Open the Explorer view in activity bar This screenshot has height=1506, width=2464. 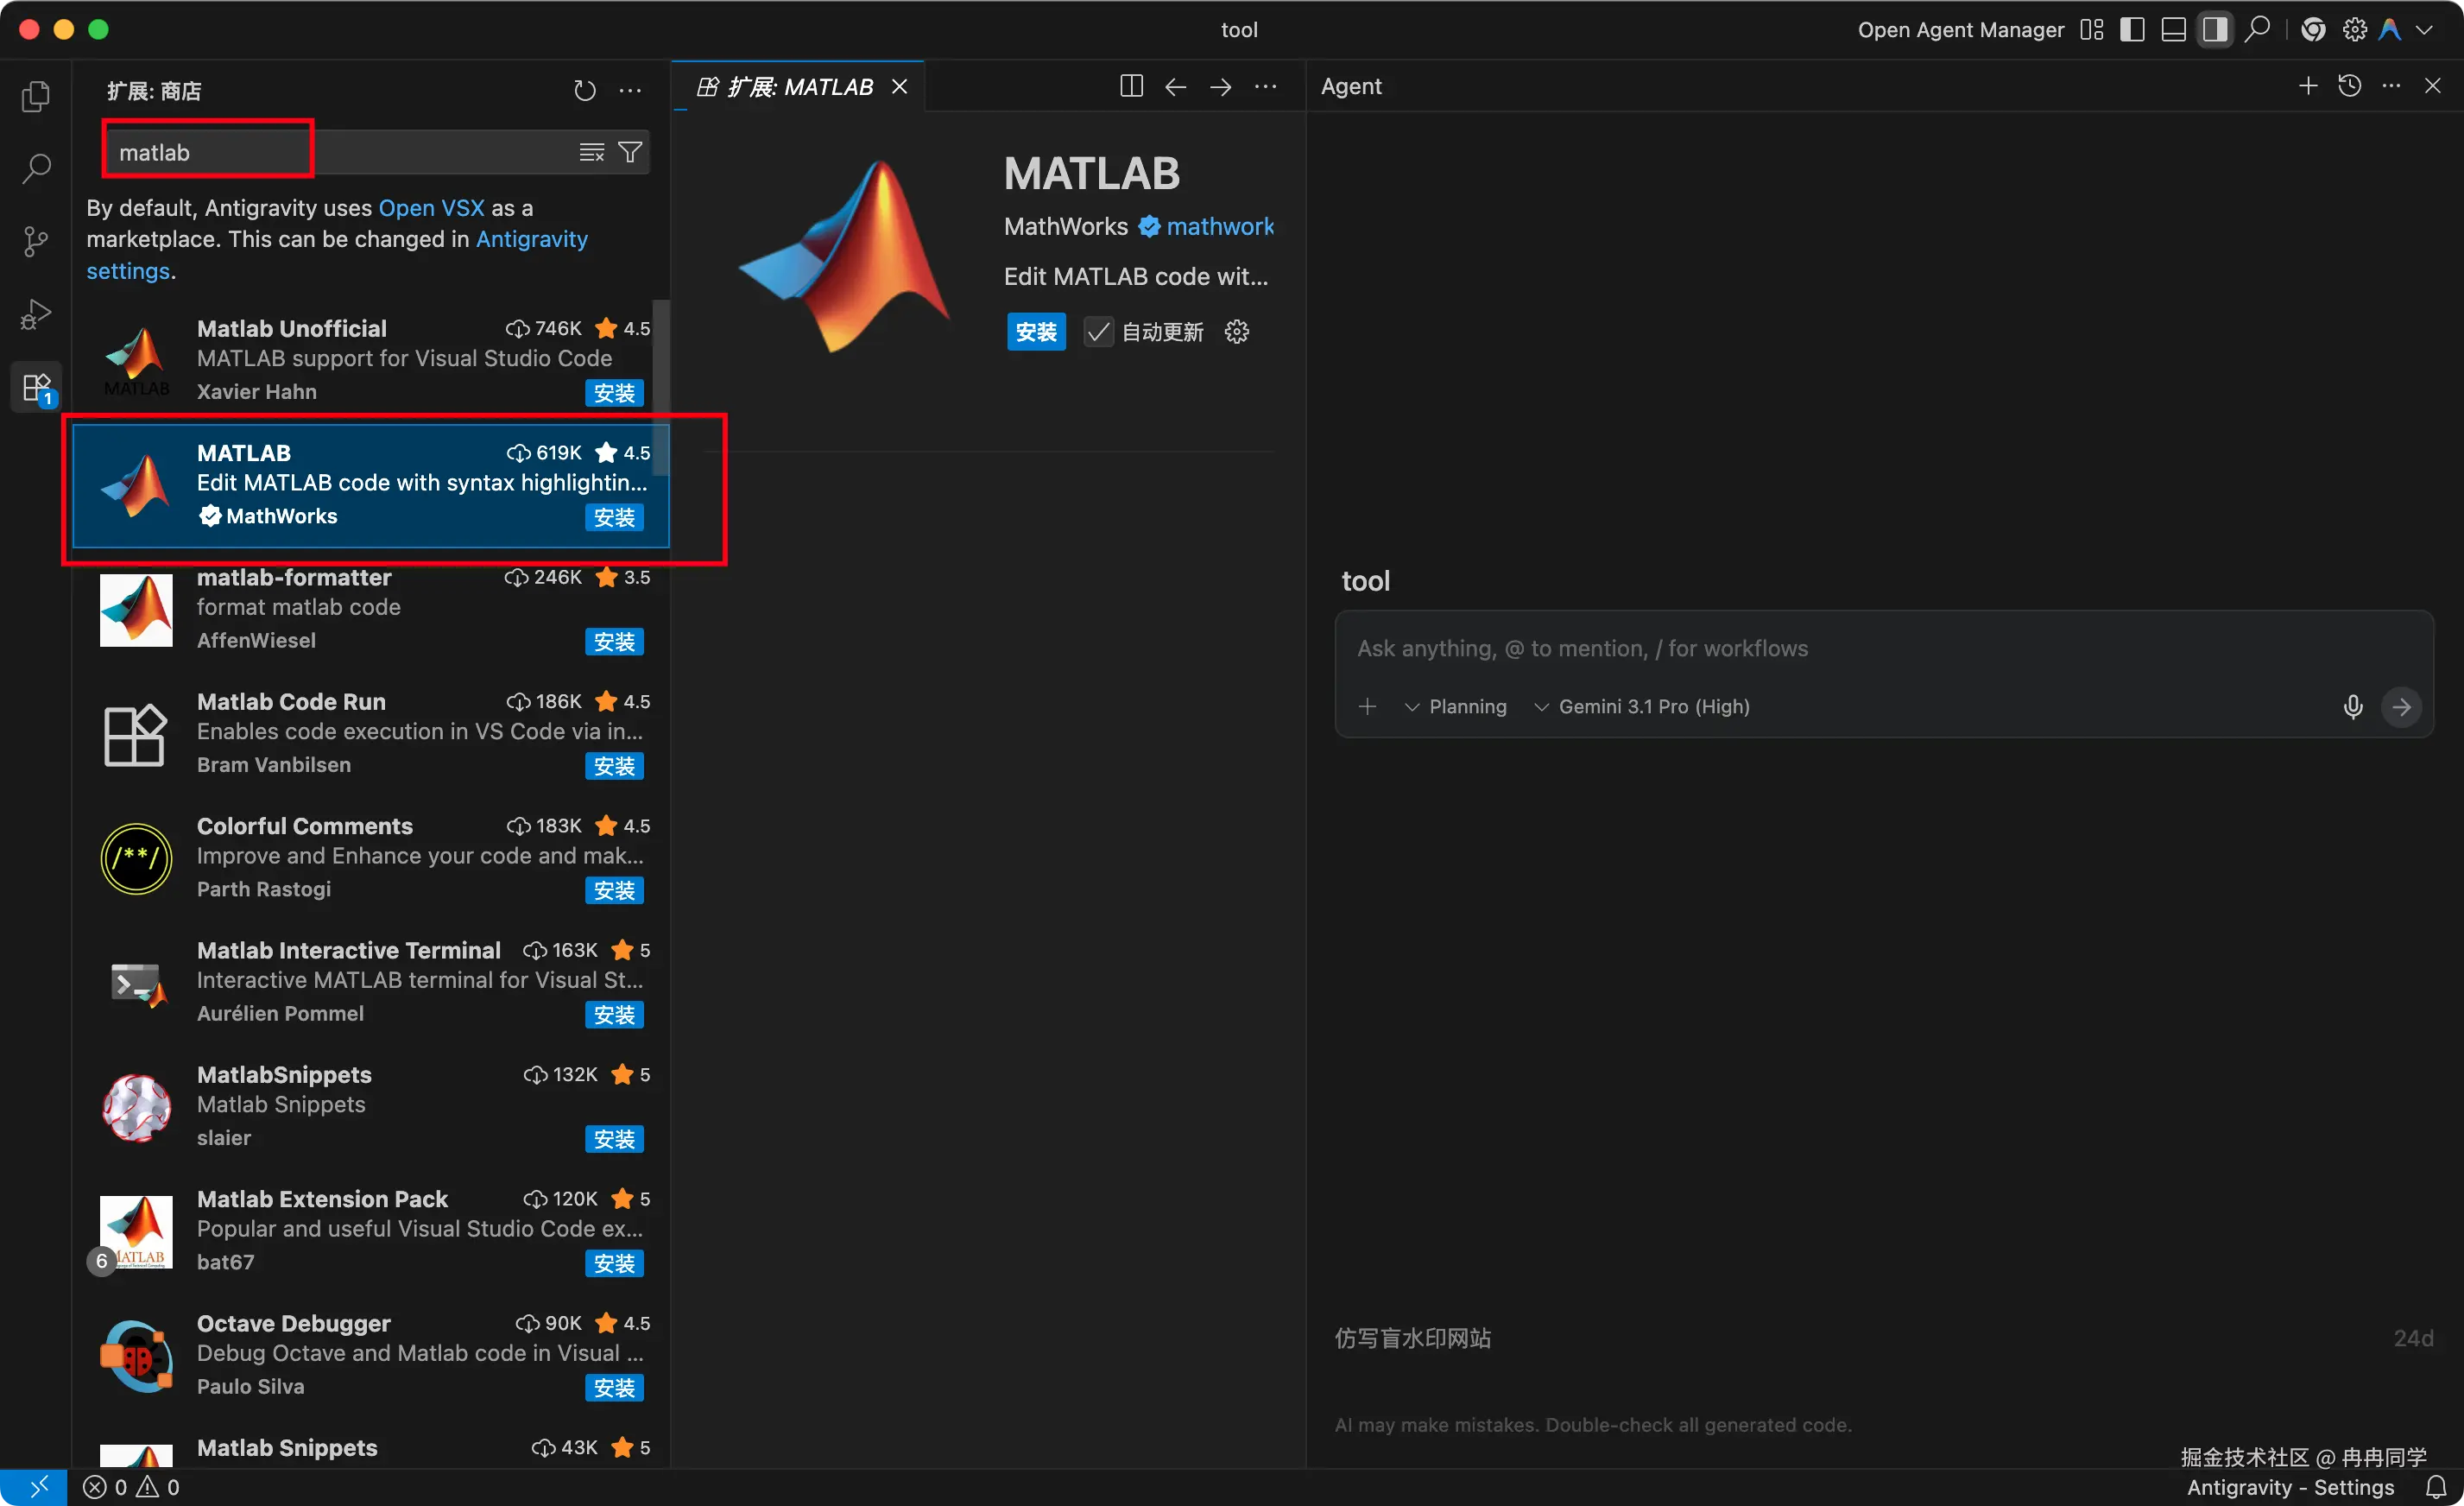tap(36, 96)
